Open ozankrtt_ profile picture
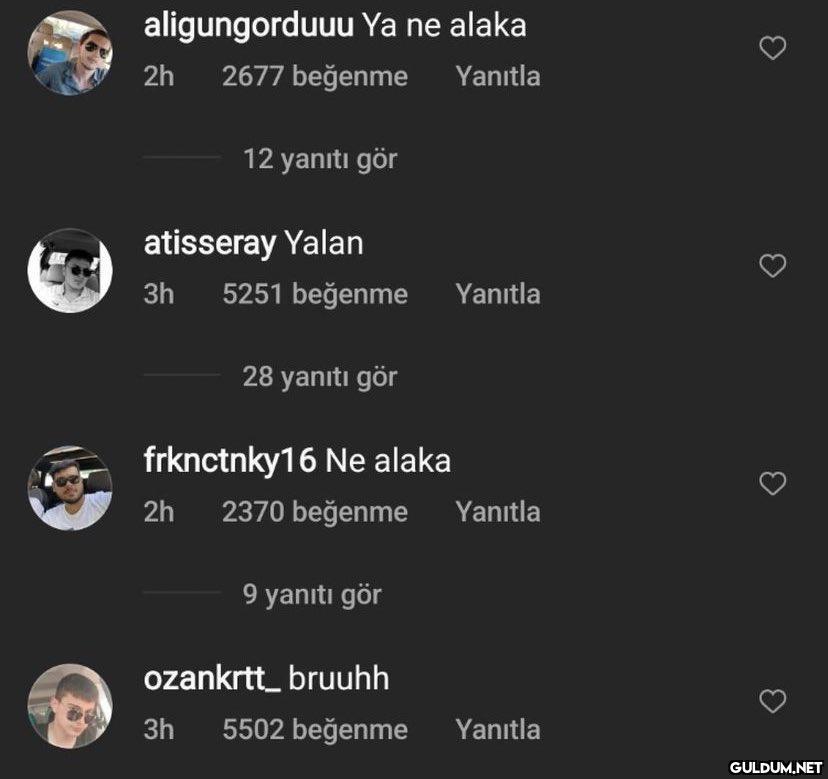 70,706
